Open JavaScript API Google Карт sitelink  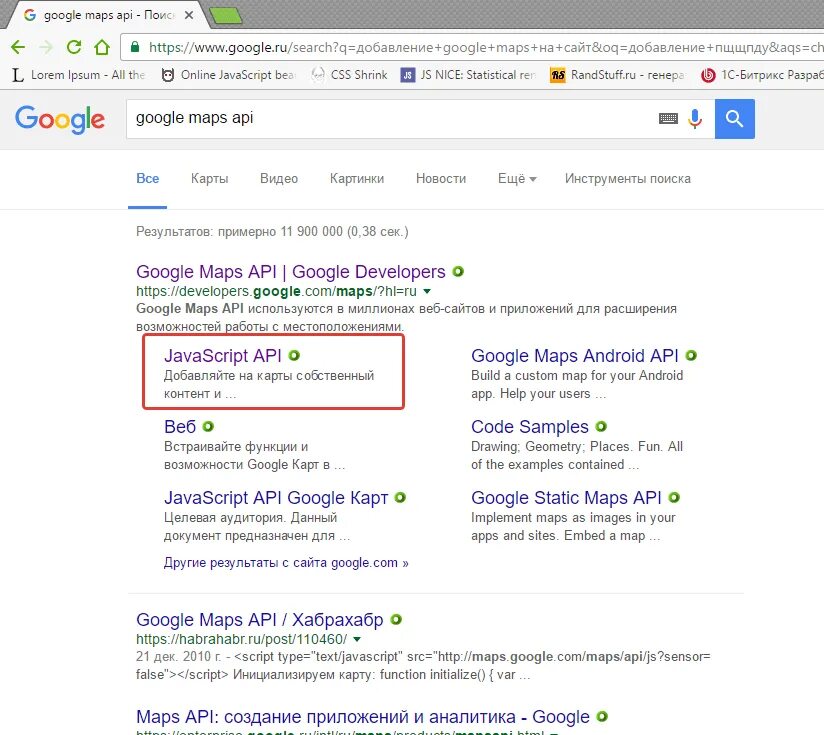coord(276,498)
